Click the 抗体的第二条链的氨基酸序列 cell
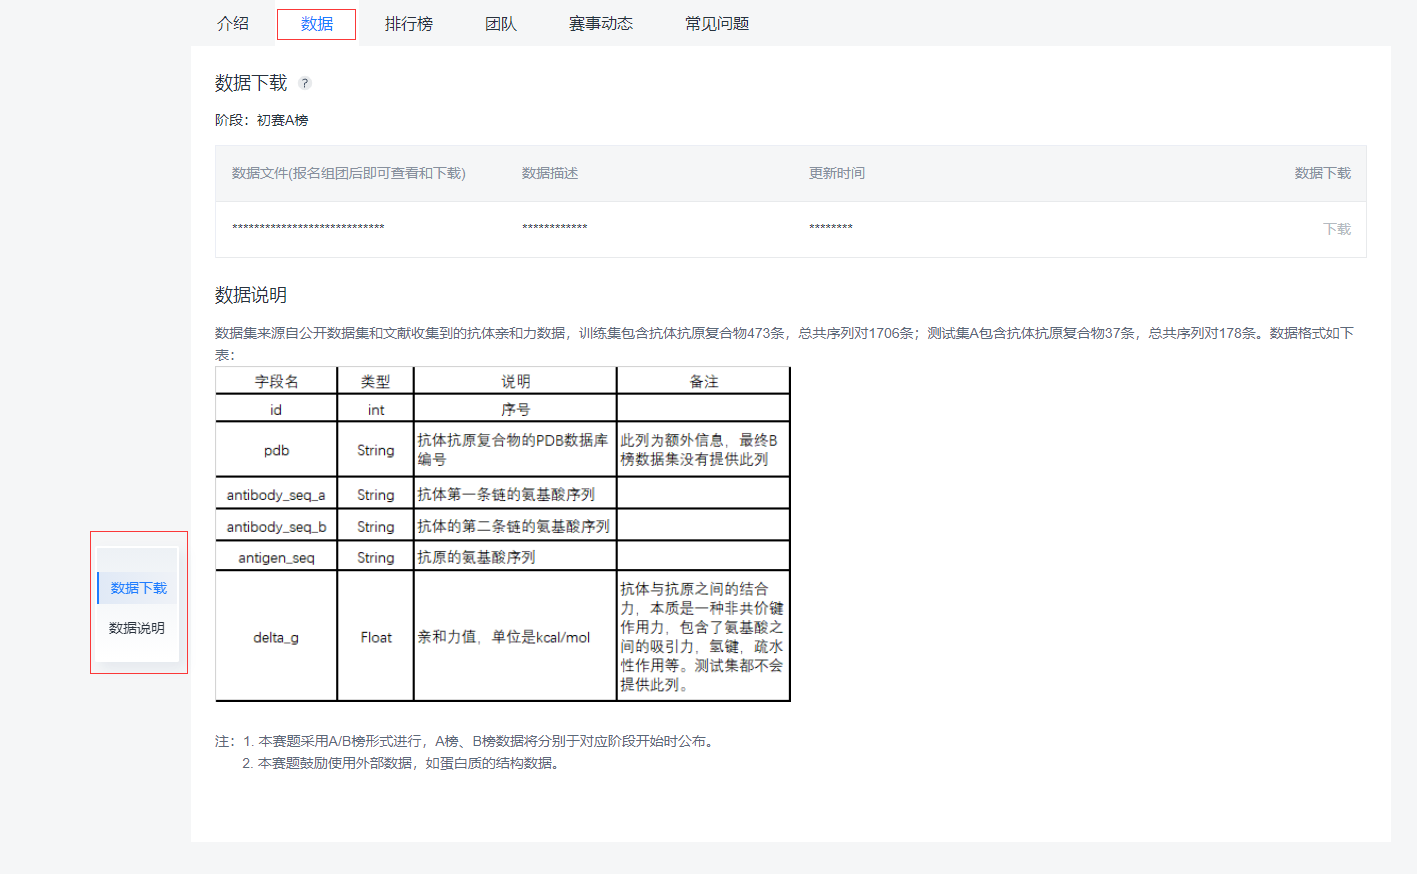This screenshot has height=874, width=1417. 516,526
